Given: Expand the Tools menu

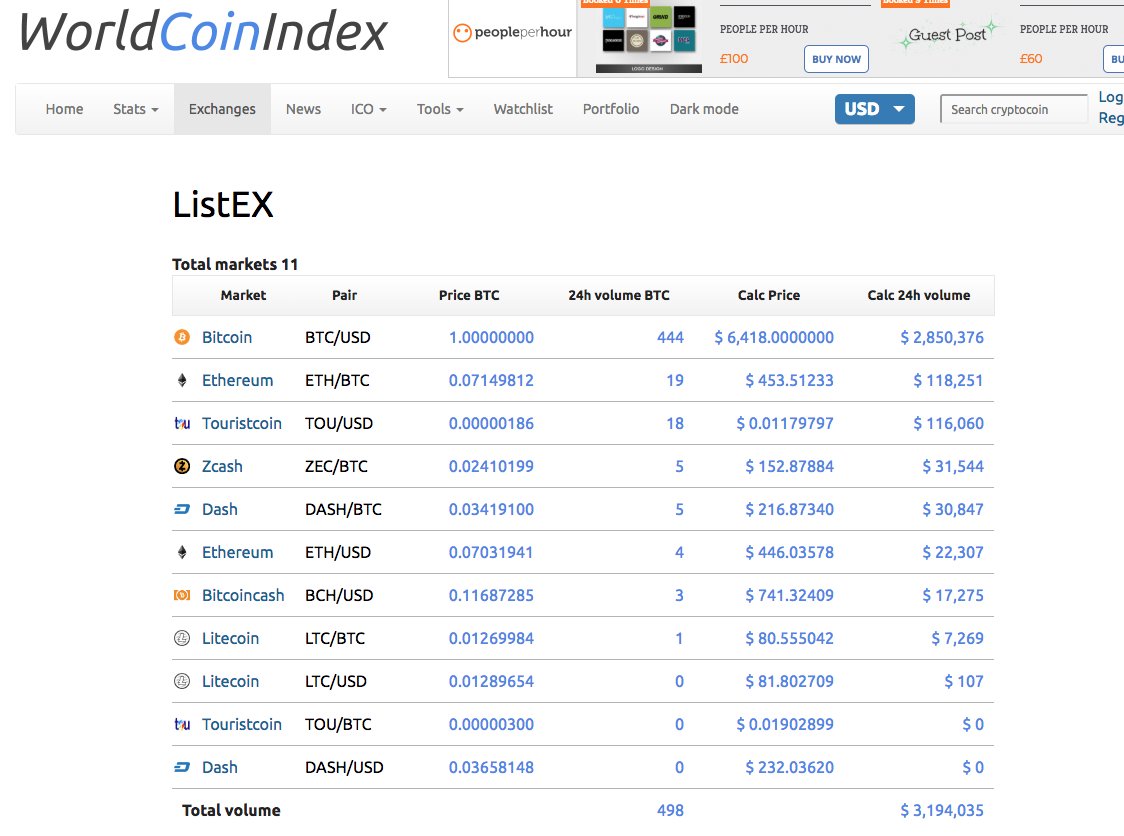Looking at the screenshot, I should [440, 109].
